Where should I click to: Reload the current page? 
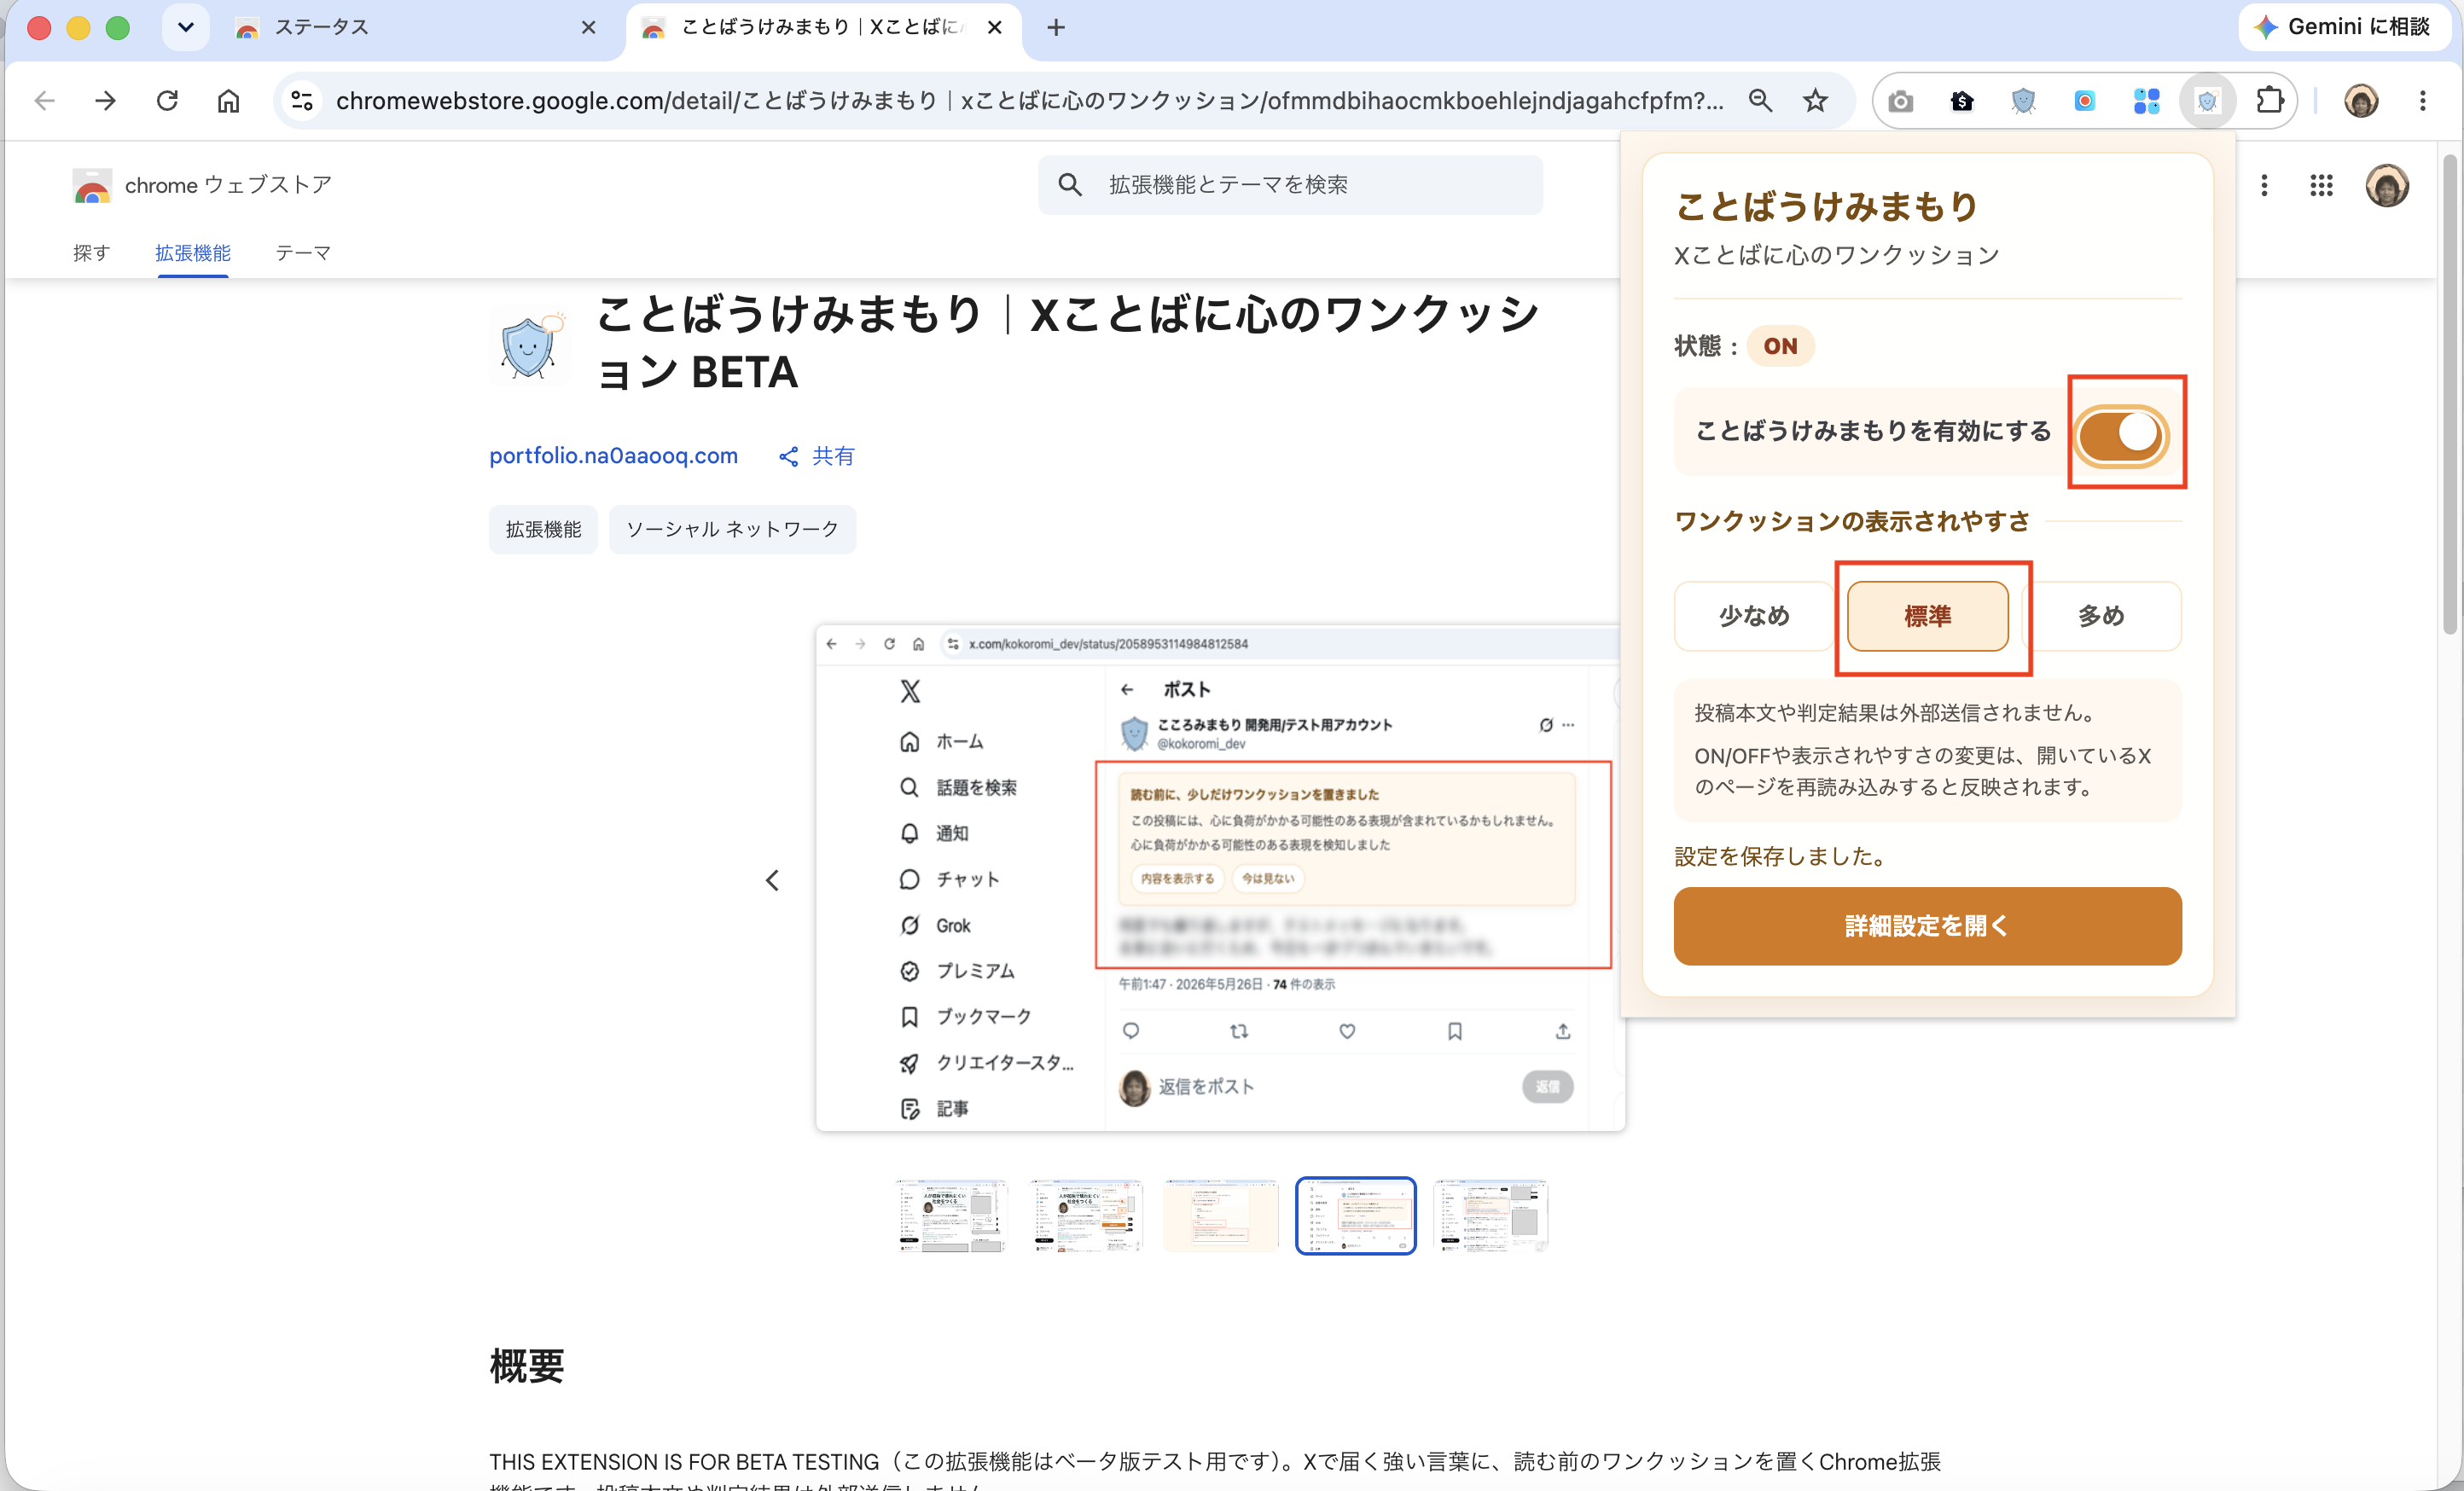point(167,101)
